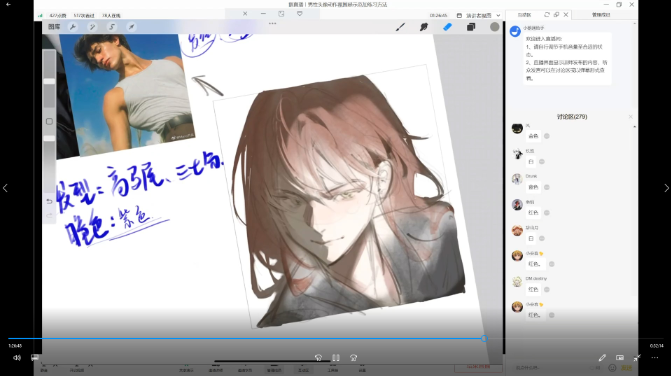Click the online viewers count text
The width and height of the screenshot is (671, 376).
111,15
